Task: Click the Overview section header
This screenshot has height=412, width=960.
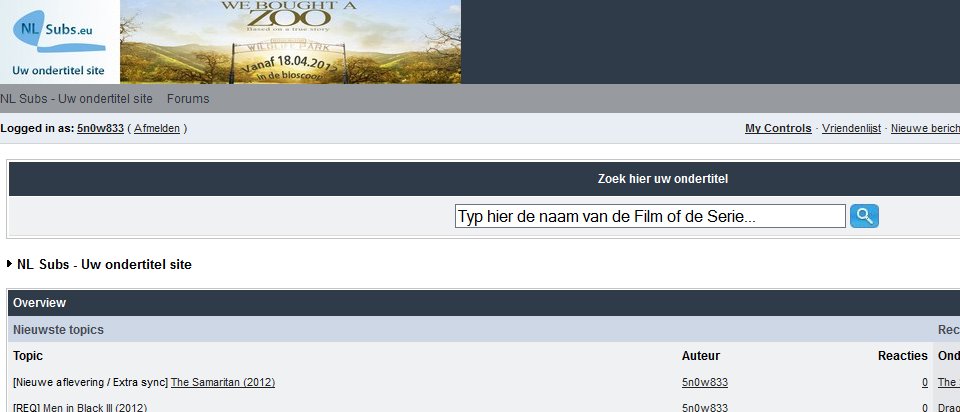Action: click(x=39, y=302)
